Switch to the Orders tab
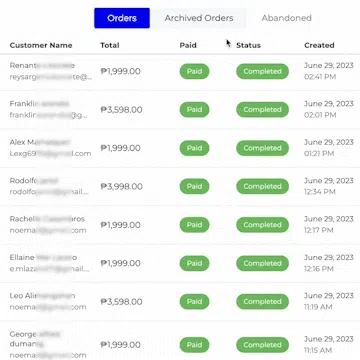 pos(122,18)
